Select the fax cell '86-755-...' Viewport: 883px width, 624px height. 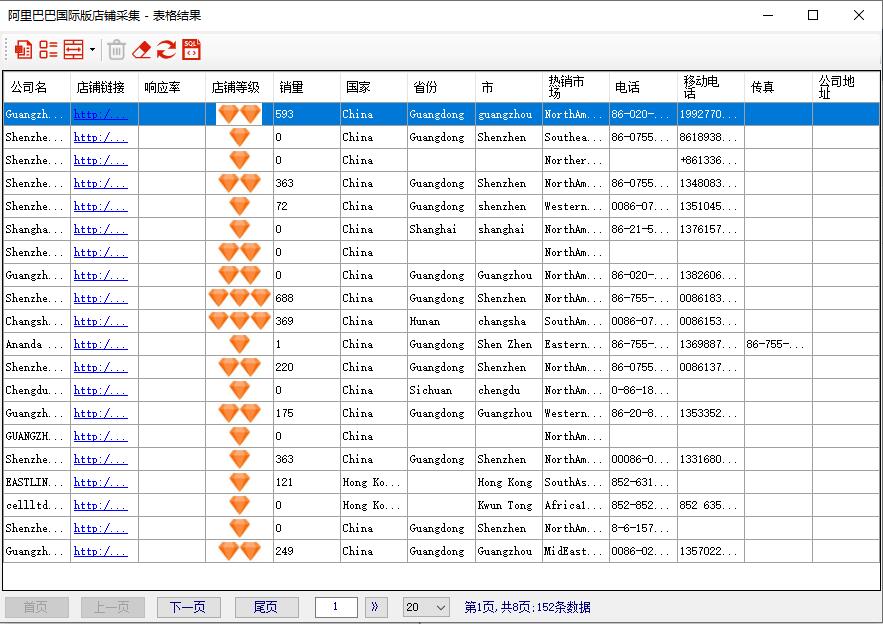[778, 344]
